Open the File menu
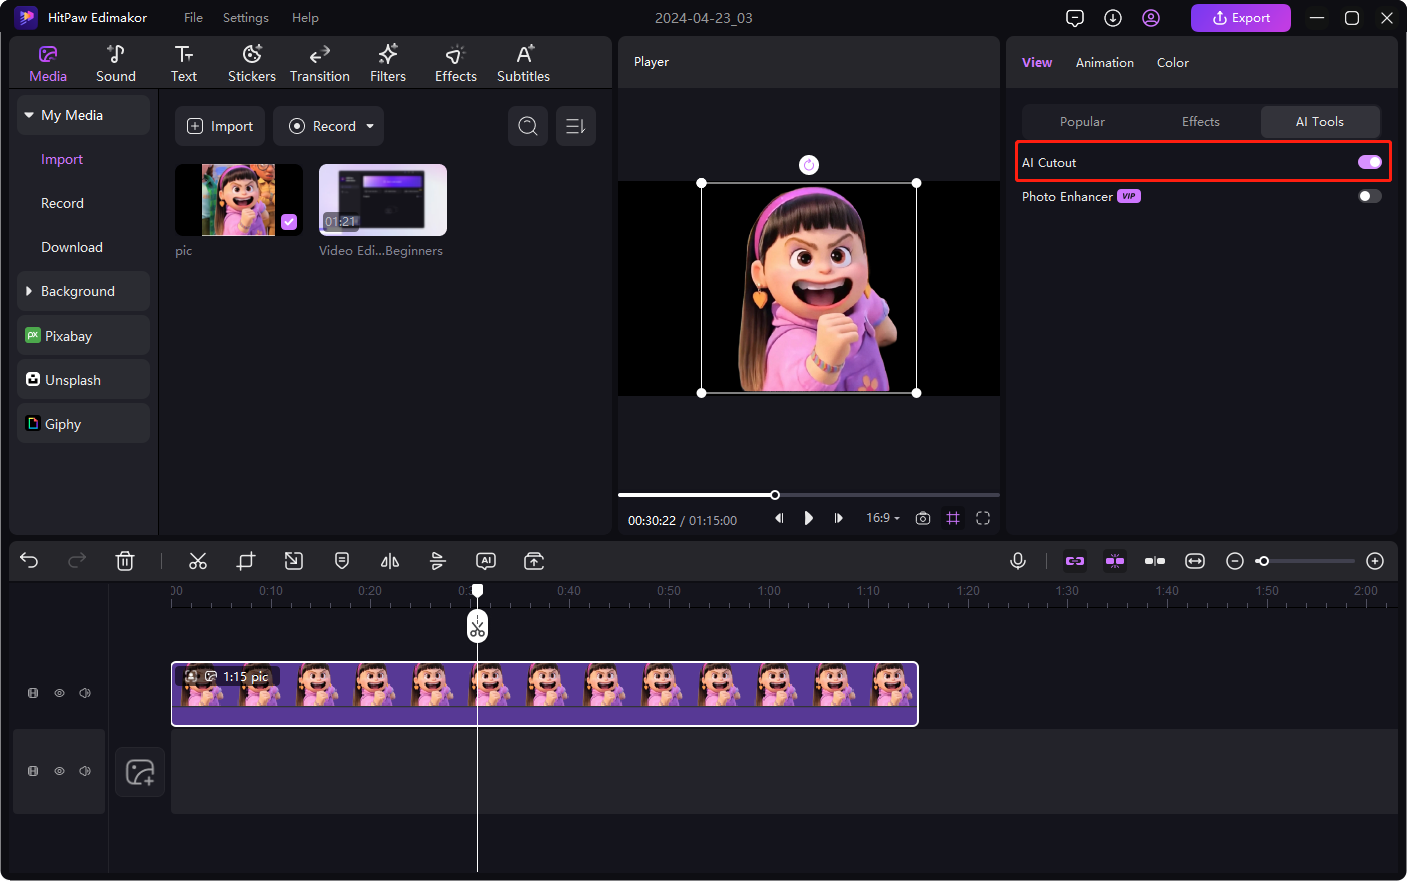This screenshot has width=1407, height=881. click(193, 18)
